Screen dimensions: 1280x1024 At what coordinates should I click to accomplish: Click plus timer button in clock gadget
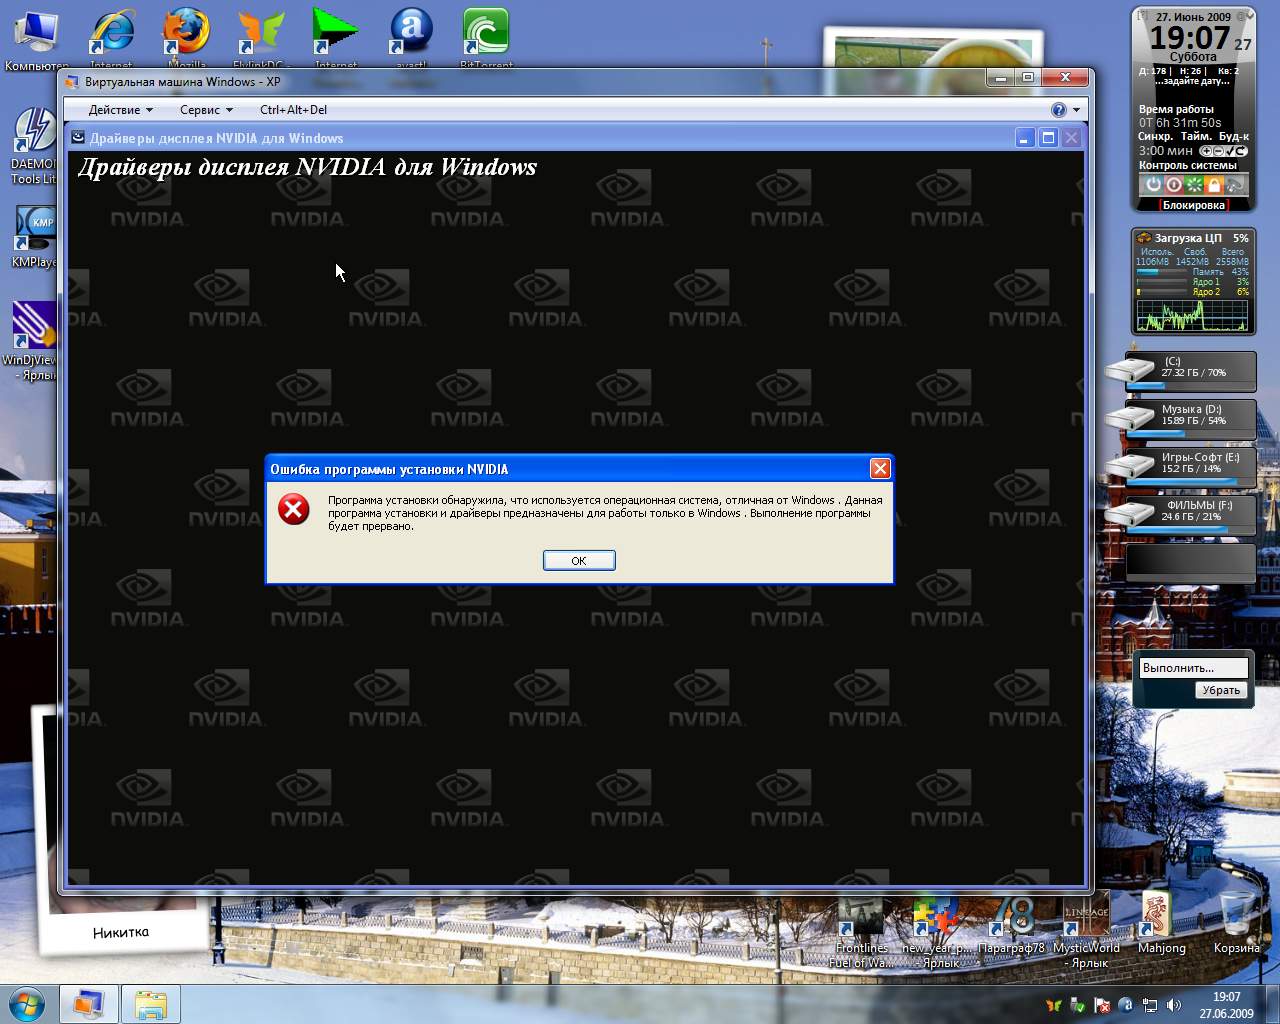(1206, 151)
